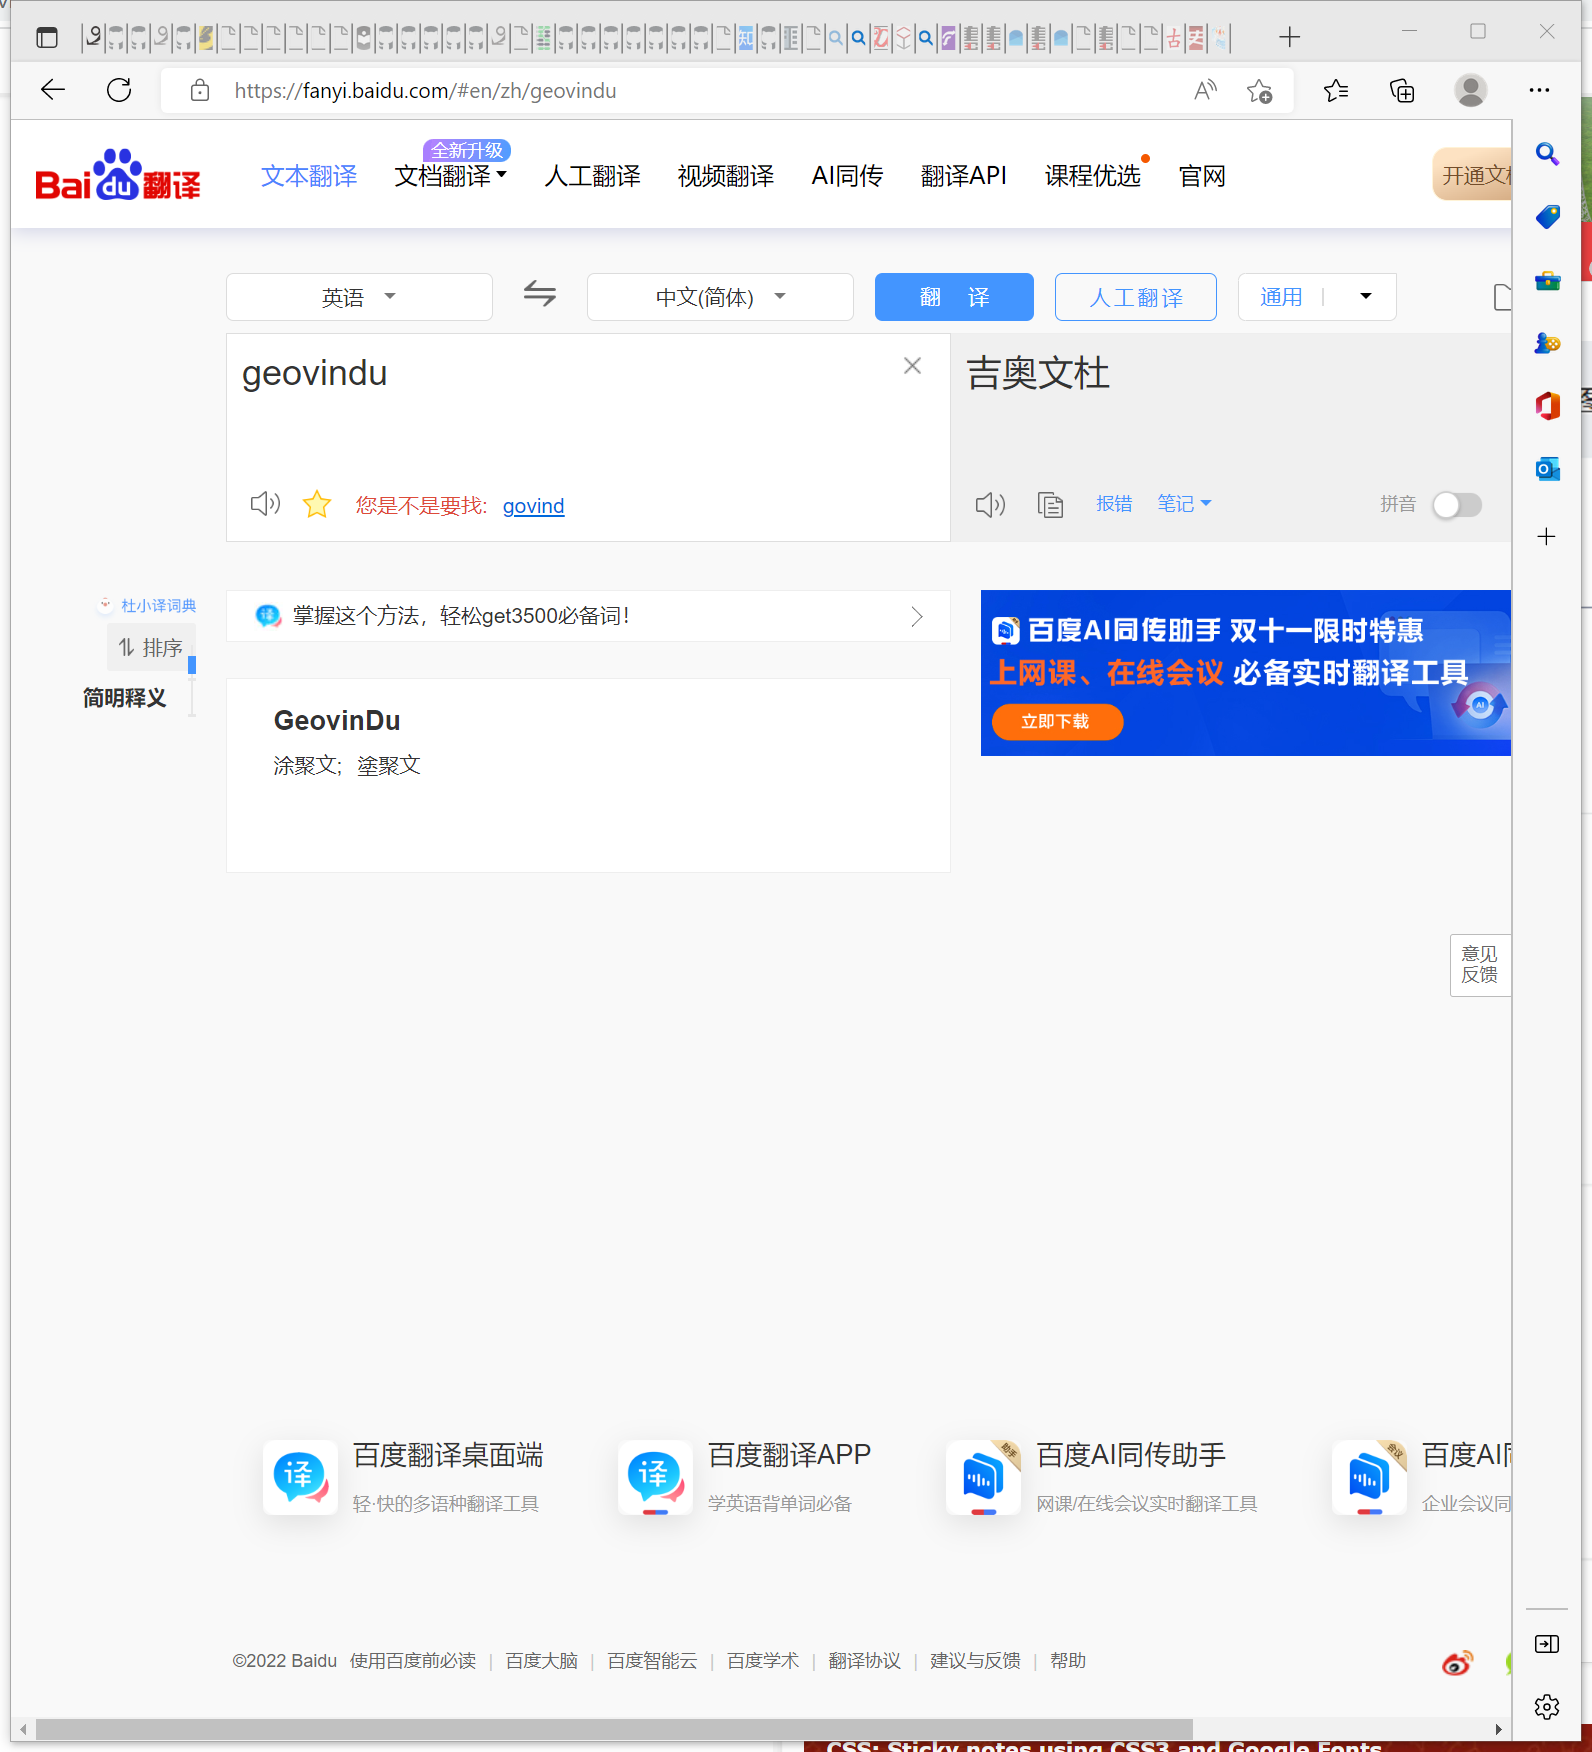Viewport: 1592px width, 1752px height.
Task: Open a new browser tab
Action: tap(1289, 38)
